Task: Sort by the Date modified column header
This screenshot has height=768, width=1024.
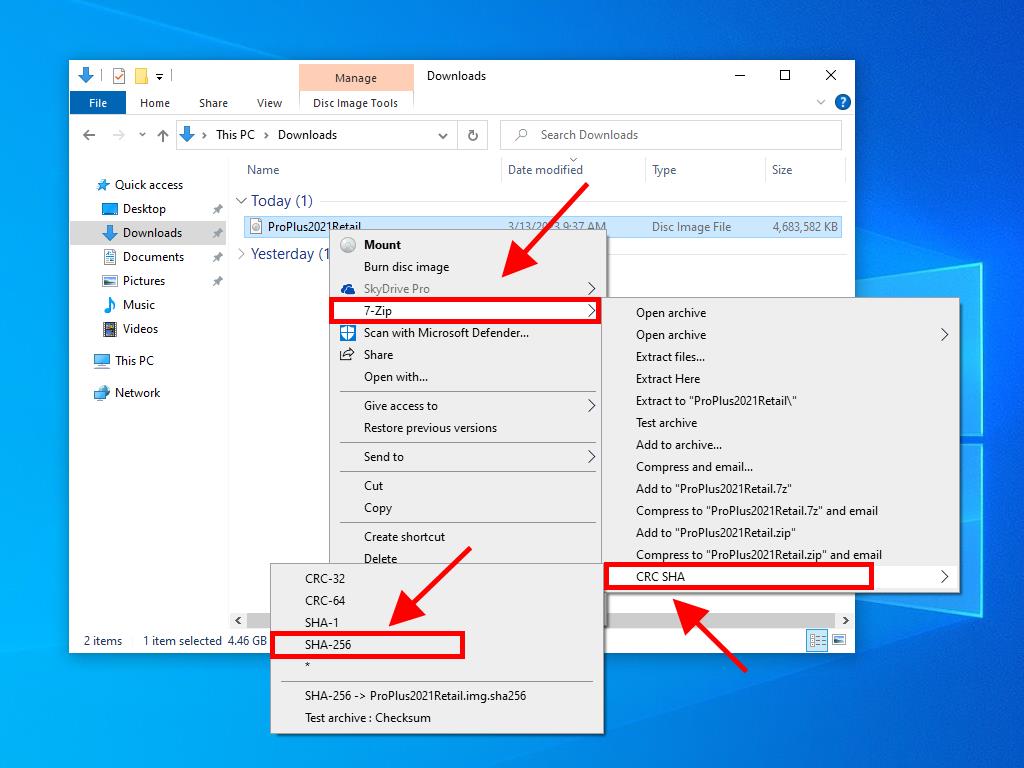Action: pyautogui.click(x=545, y=170)
